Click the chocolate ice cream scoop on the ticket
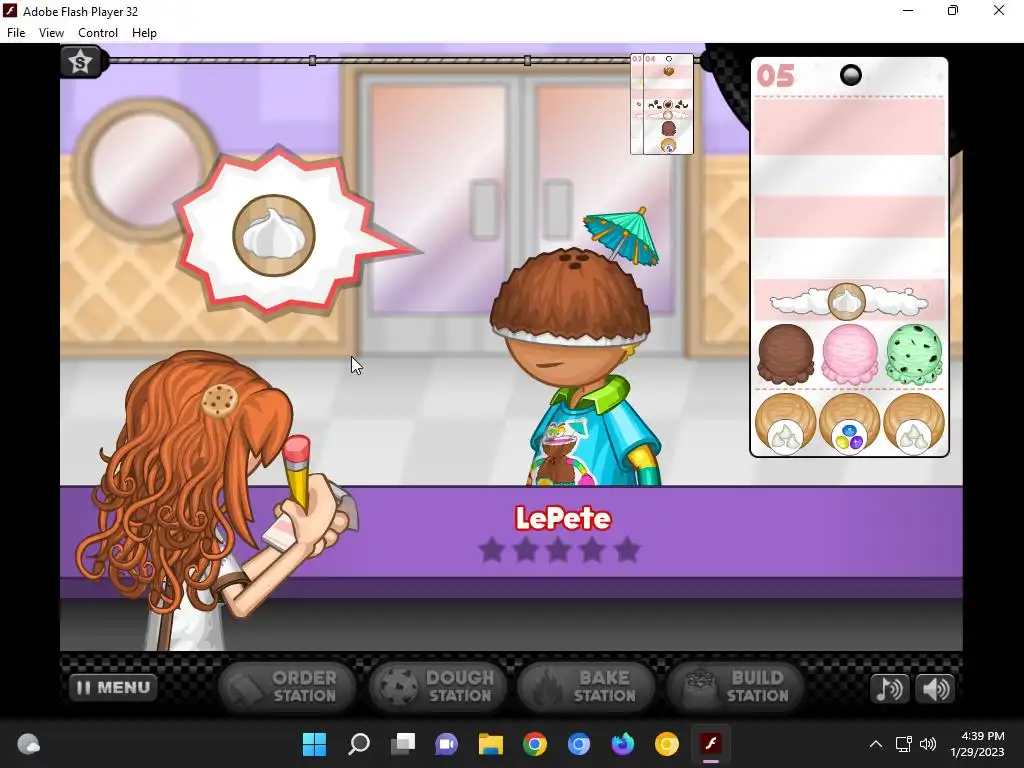The width and height of the screenshot is (1024, 768). pos(786,354)
